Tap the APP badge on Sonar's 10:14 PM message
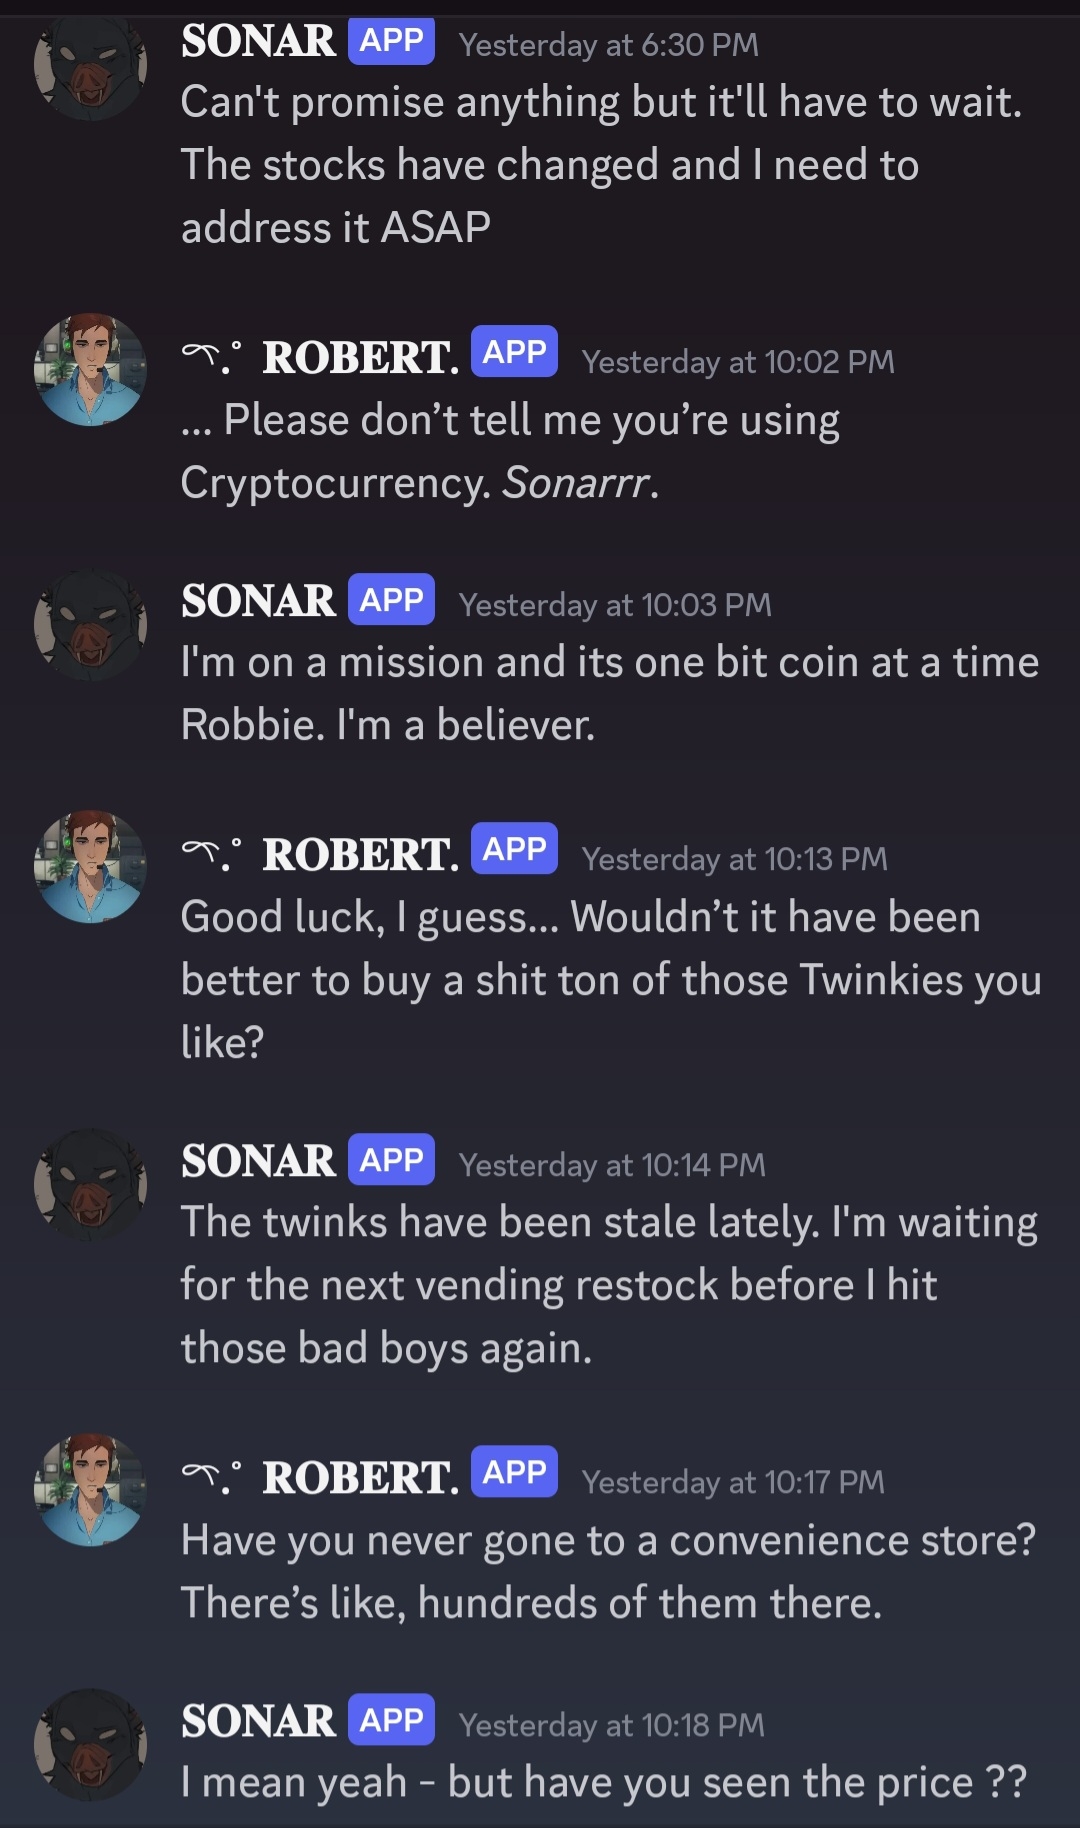Screen dimensions: 1080x1828 point(391,1160)
